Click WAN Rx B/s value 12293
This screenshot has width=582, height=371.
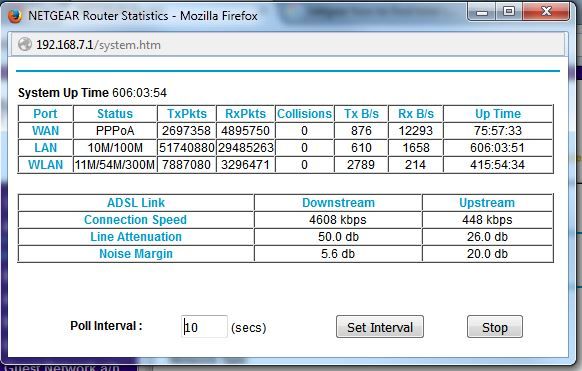416,131
